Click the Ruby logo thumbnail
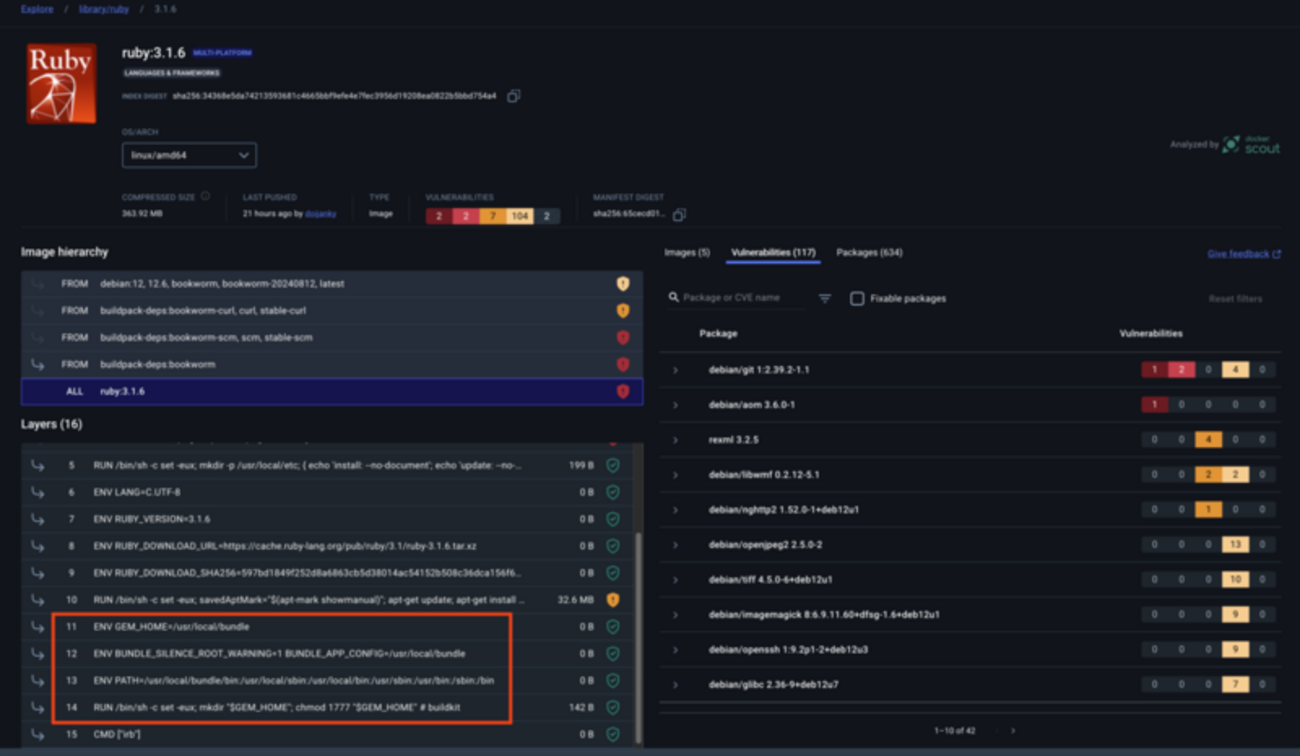The image size is (1300, 756). 62,83
